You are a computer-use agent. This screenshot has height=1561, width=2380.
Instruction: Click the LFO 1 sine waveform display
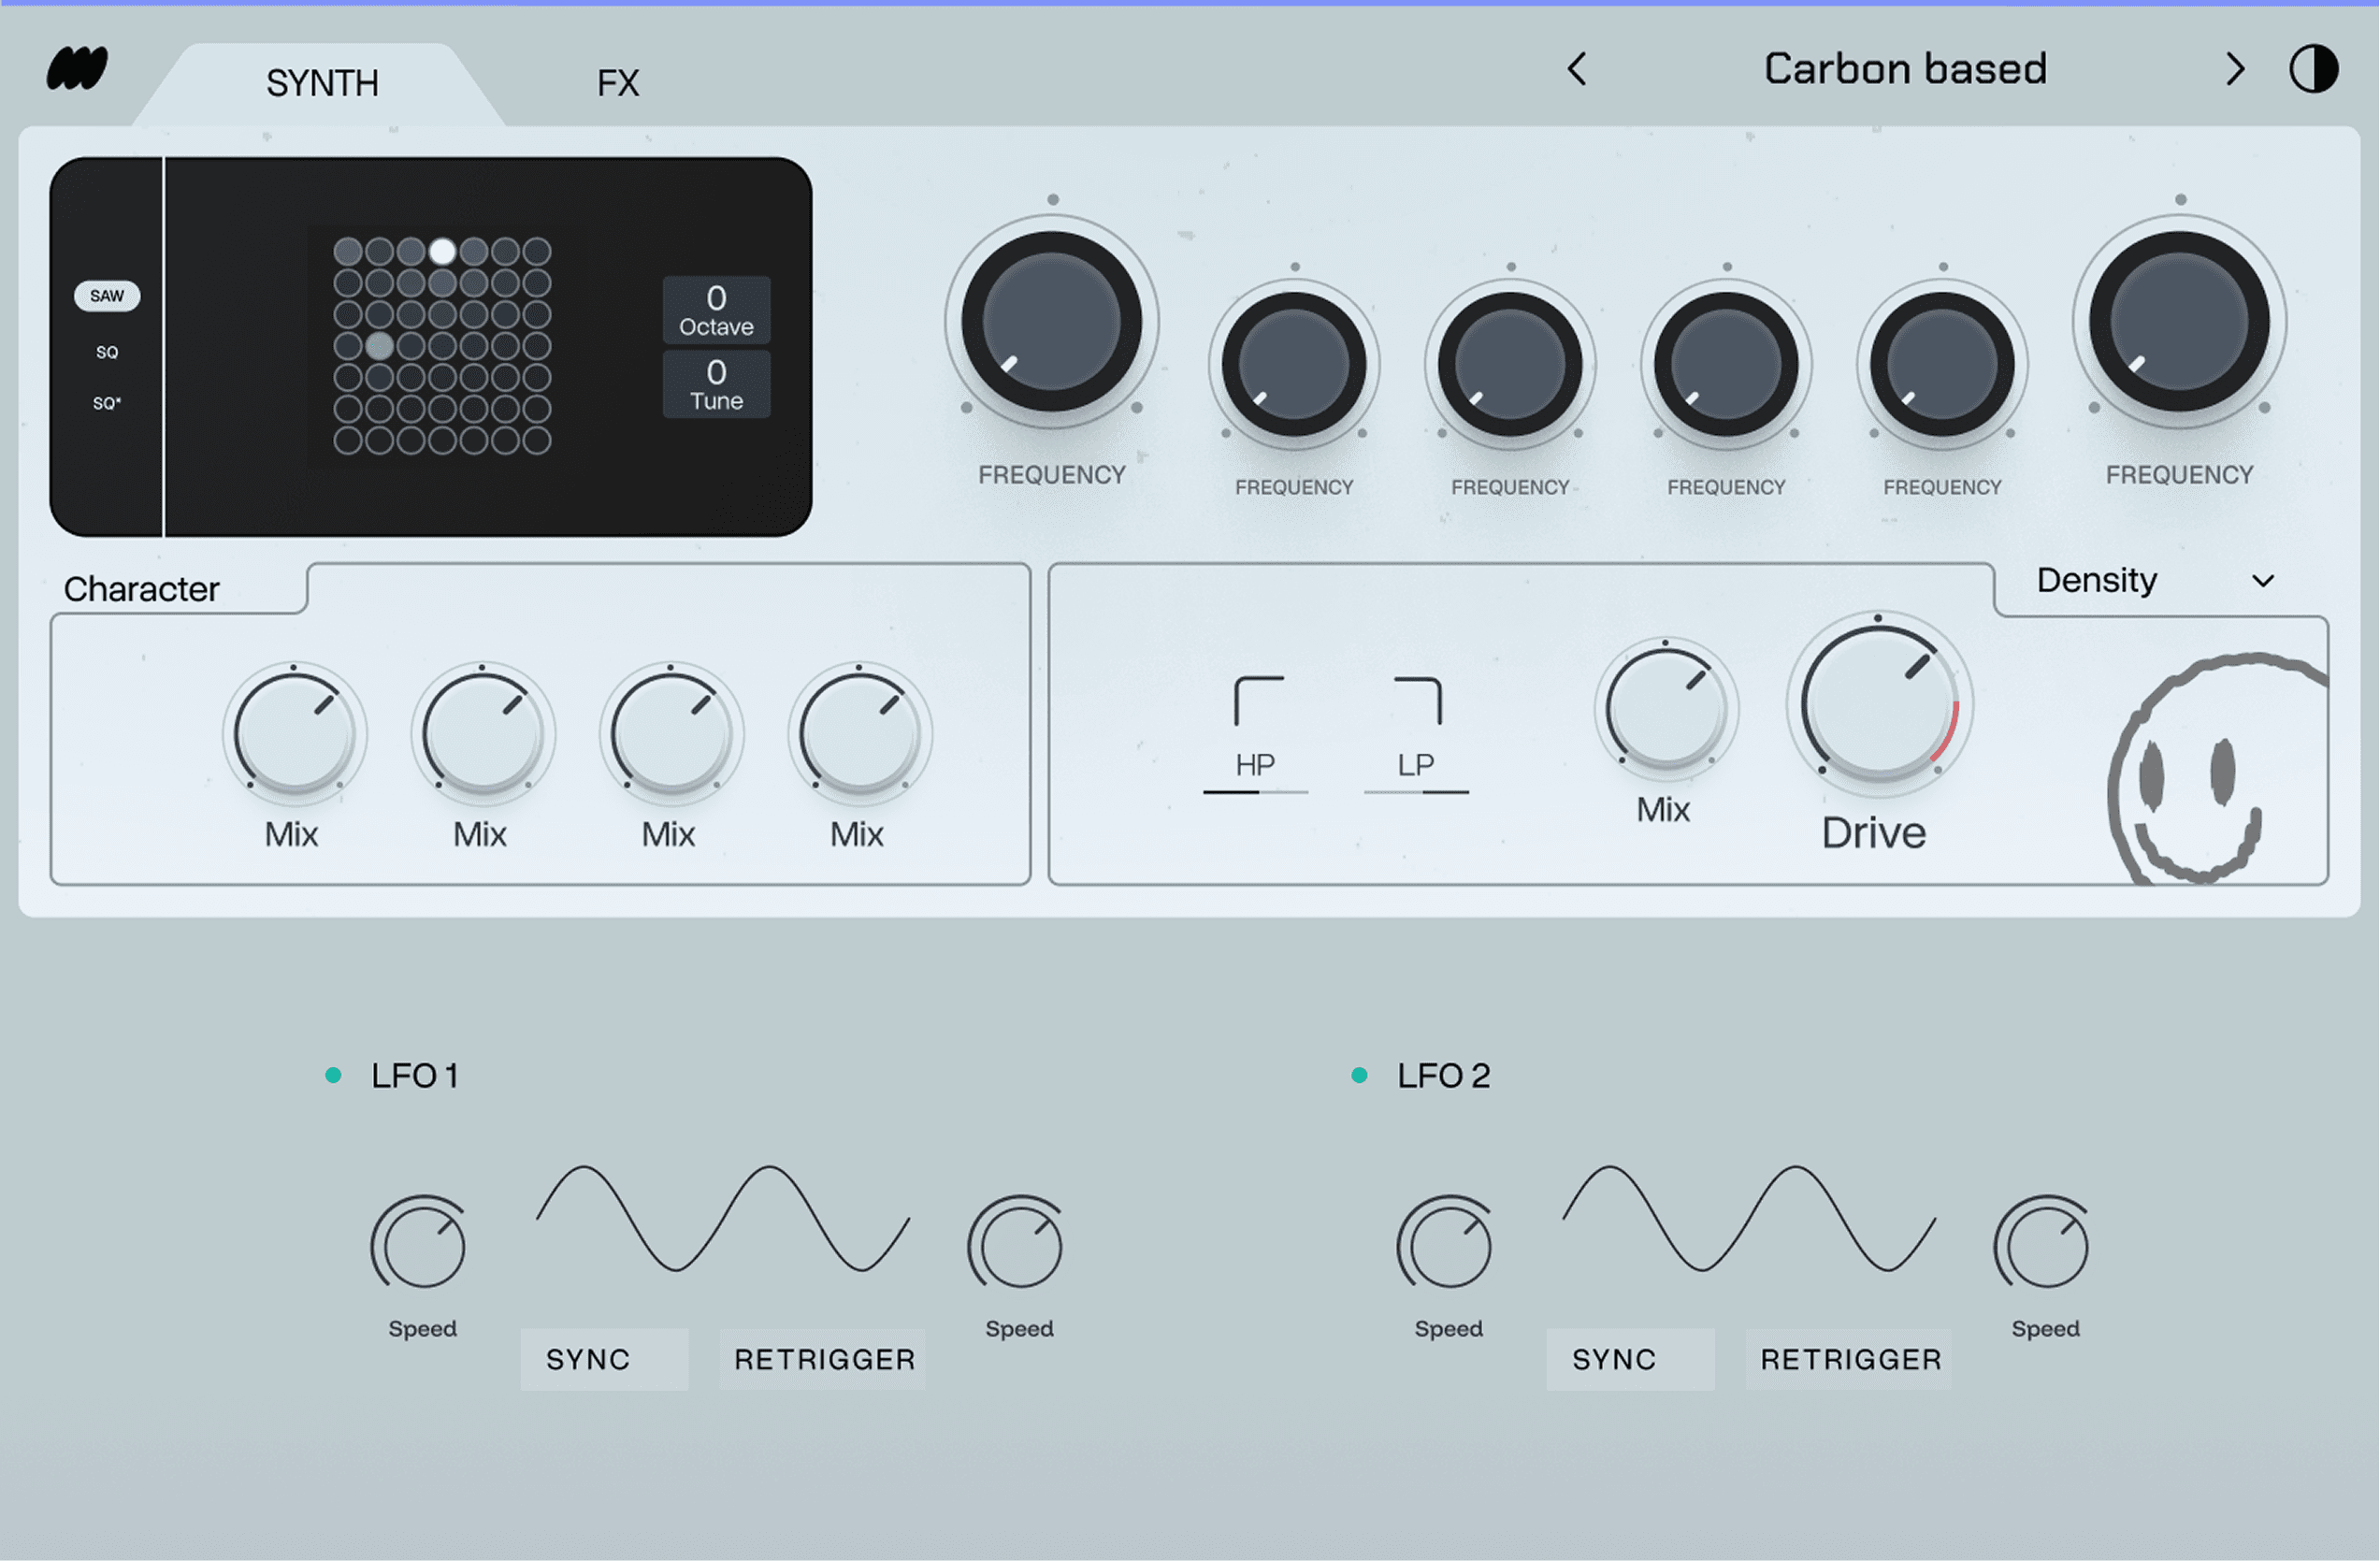(x=723, y=1218)
